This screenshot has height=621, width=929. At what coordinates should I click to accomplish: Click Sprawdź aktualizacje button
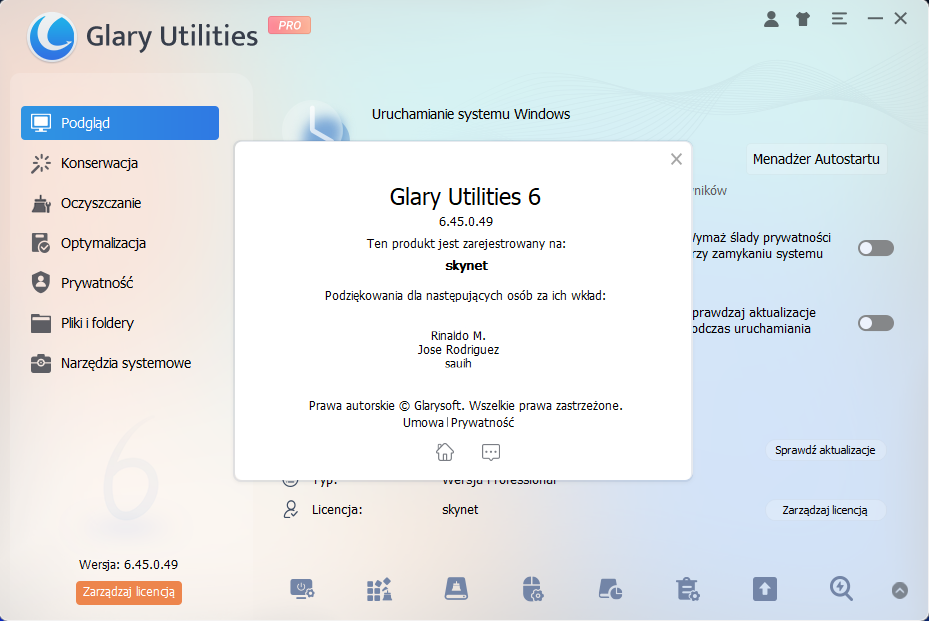(825, 450)
